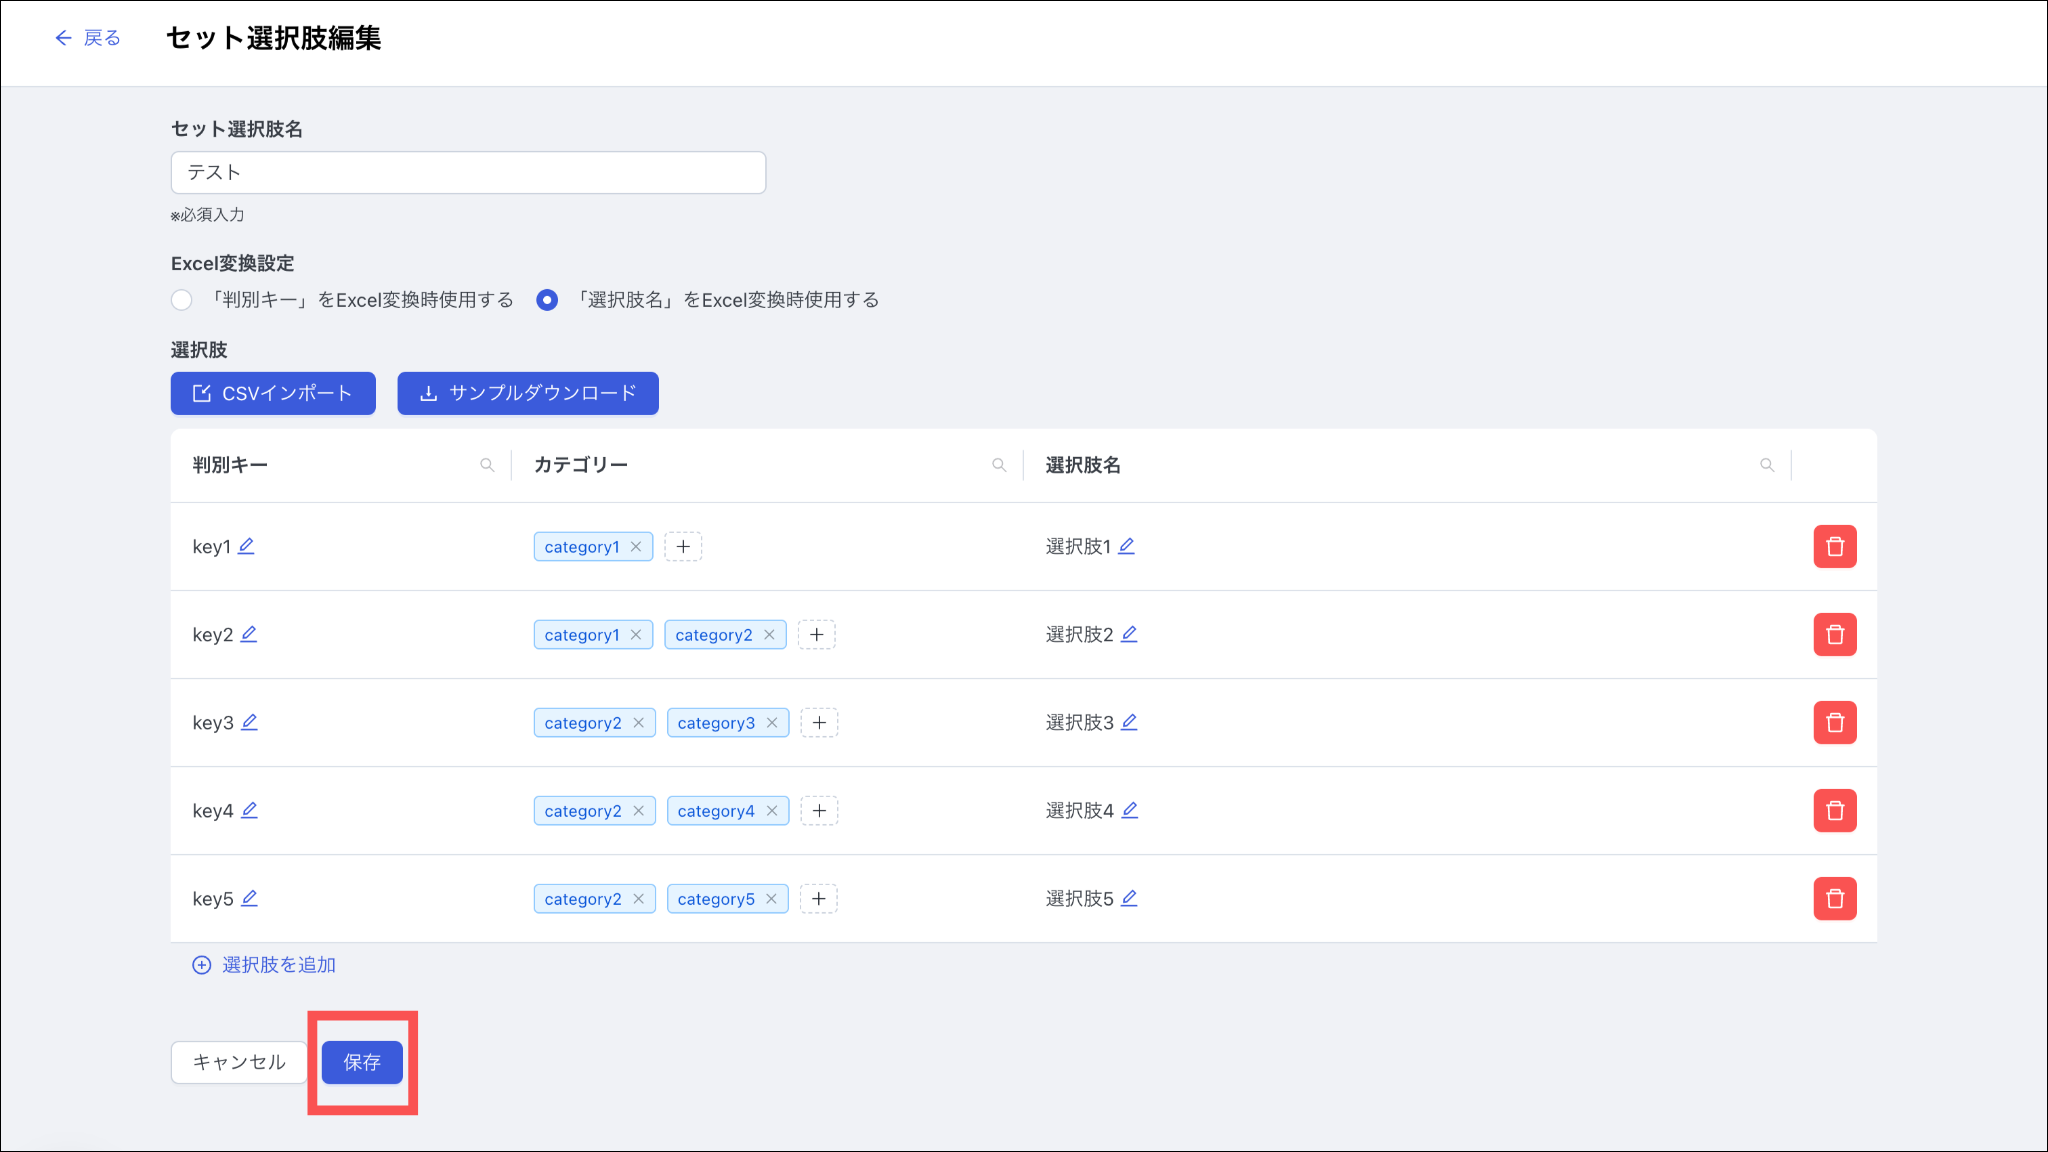The width and height of the screenshot is (2048, 1152).
Task: Add a category to key4 with the plus button
Action: (x=819, y=811)
